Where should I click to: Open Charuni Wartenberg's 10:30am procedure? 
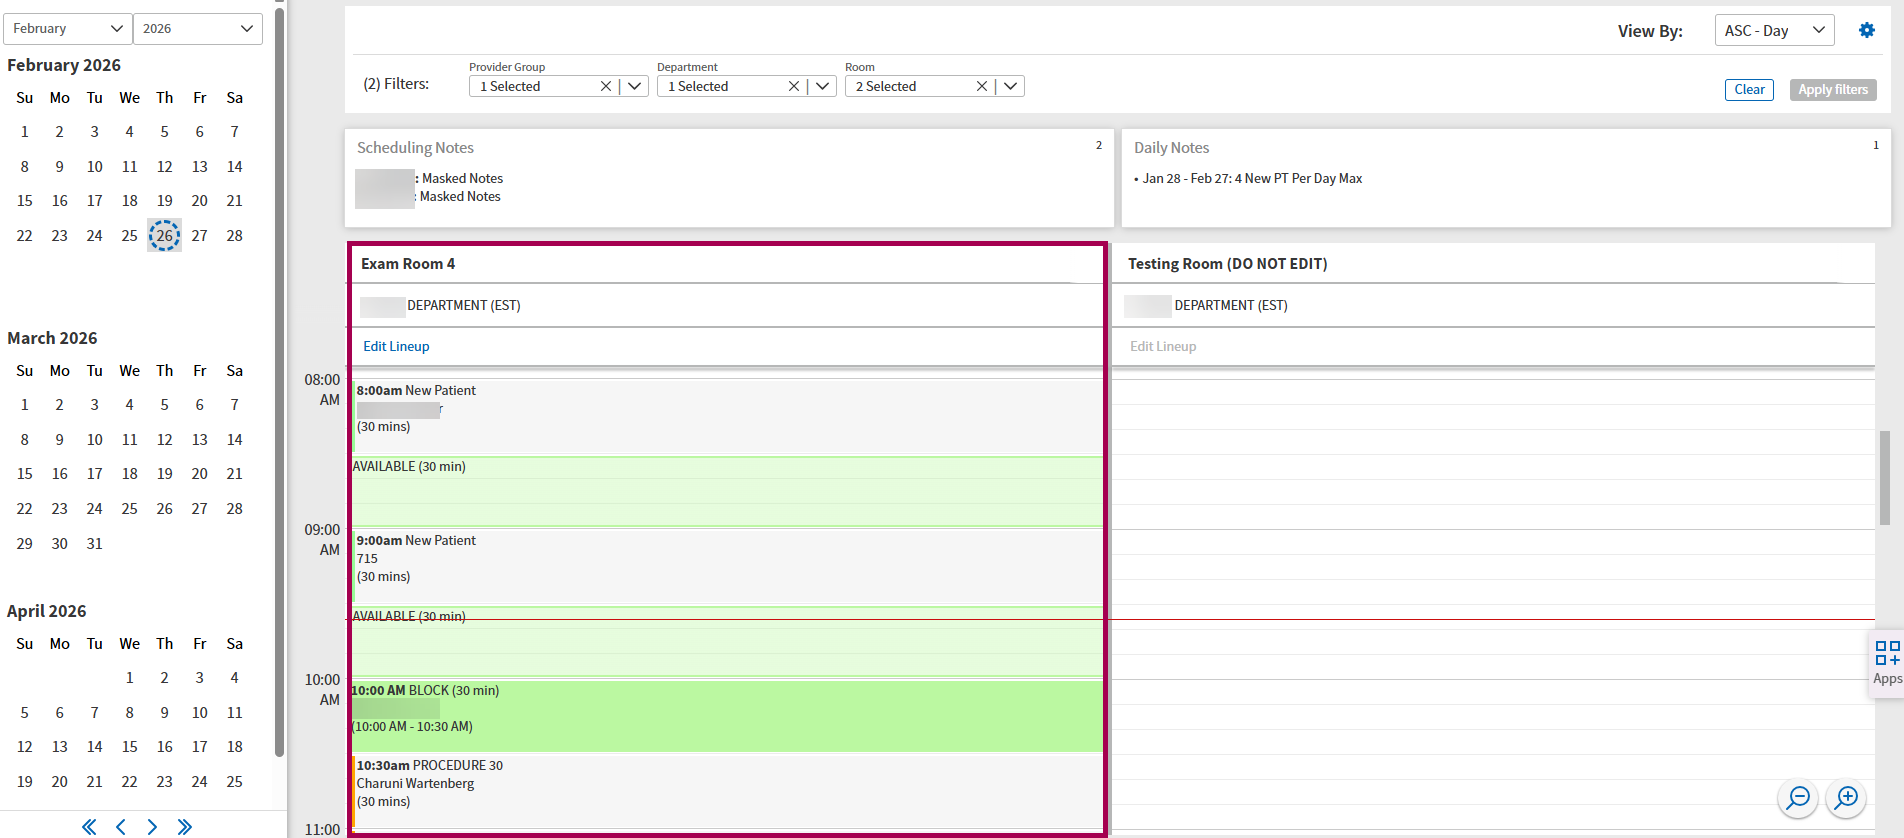point(727,791)
